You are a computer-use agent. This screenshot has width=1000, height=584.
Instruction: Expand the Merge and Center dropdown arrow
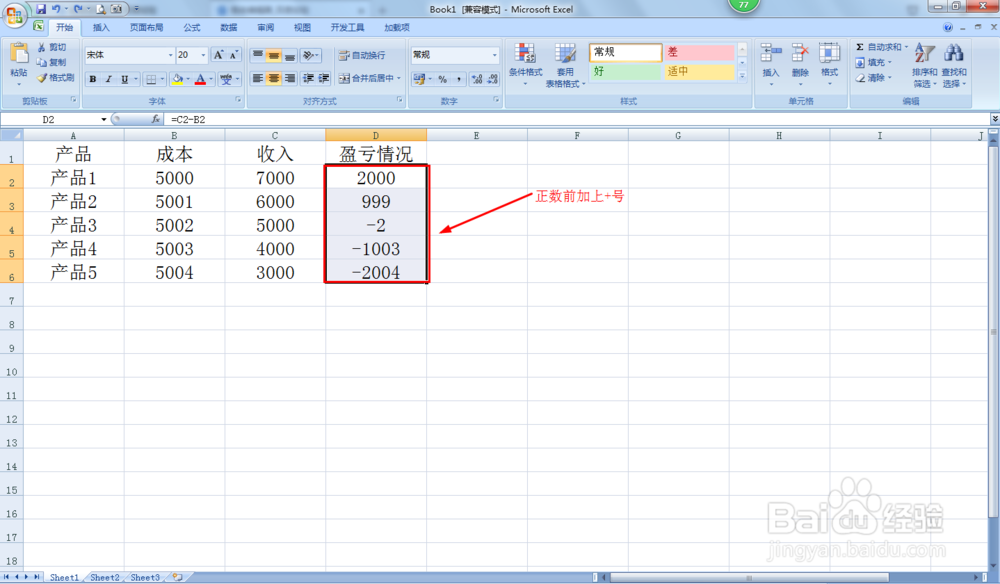(399, 78)
